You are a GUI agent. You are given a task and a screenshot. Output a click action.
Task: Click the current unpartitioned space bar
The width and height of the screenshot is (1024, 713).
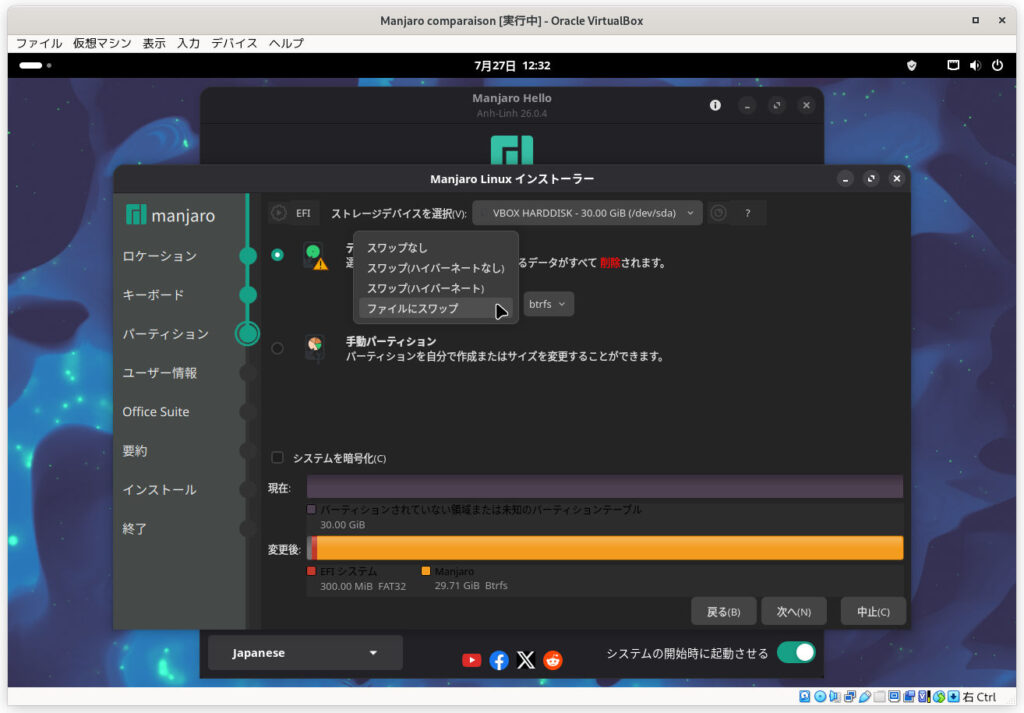(x=605, y=486)
